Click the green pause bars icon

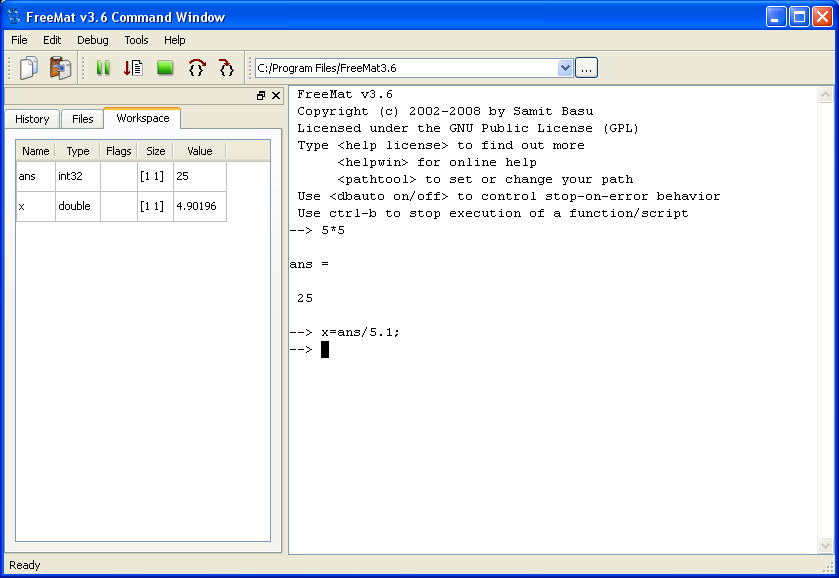coord(103,68)
